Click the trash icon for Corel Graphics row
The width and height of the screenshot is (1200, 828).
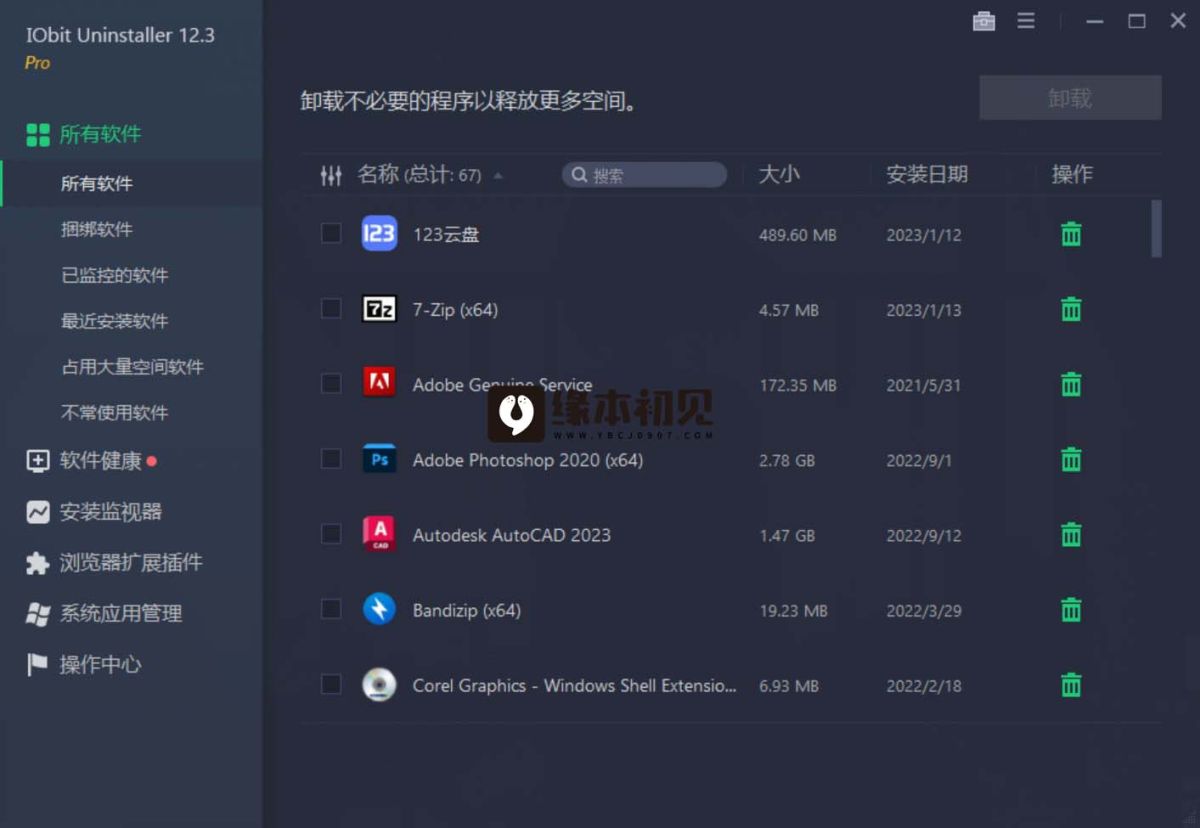pyautogui.click(x=1071, y=685)
